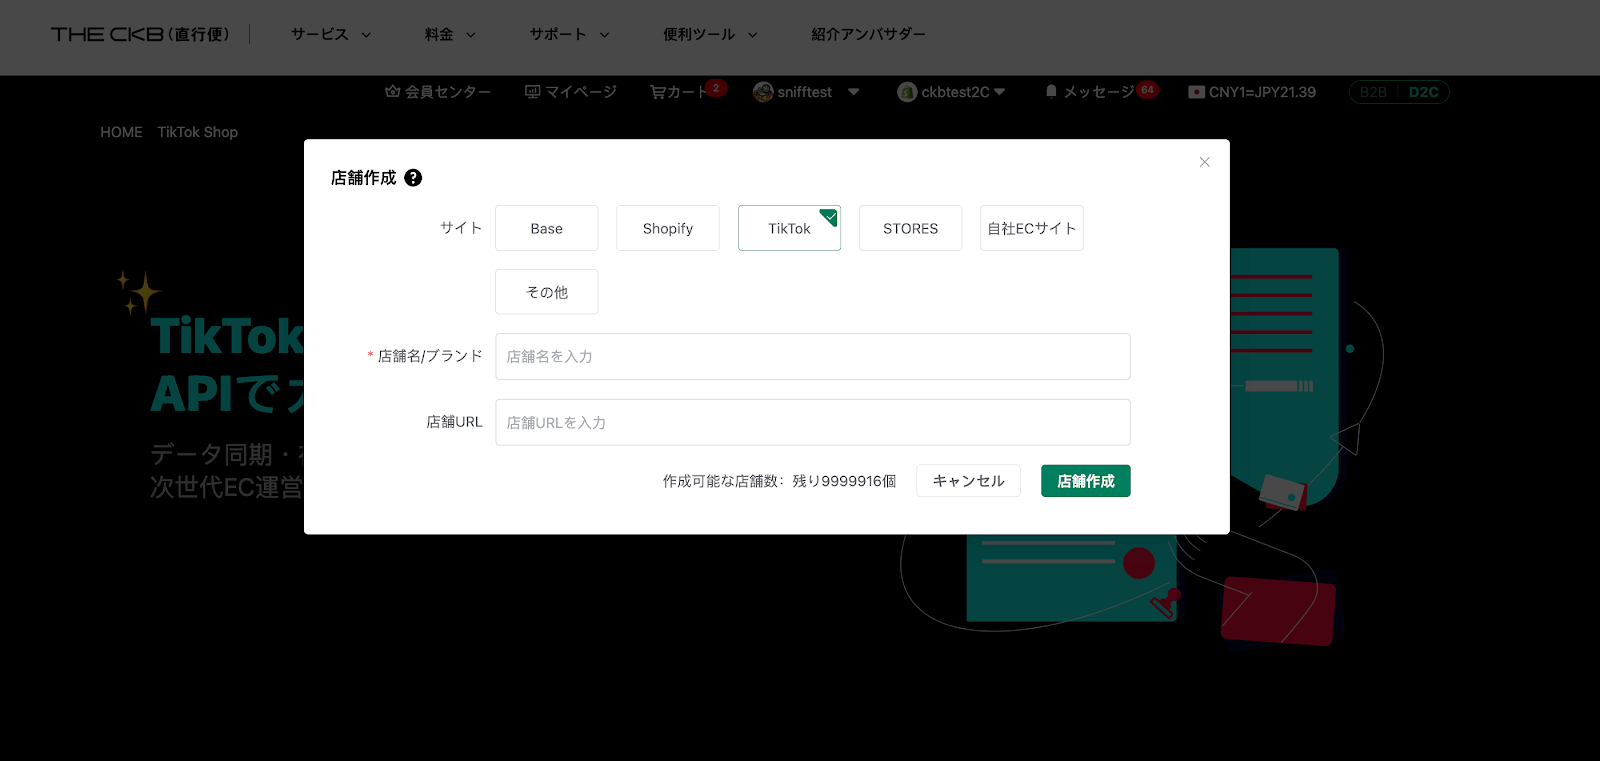Click the green 店舗作成 button
The image size is (1600, 761).
point(1086,481)
